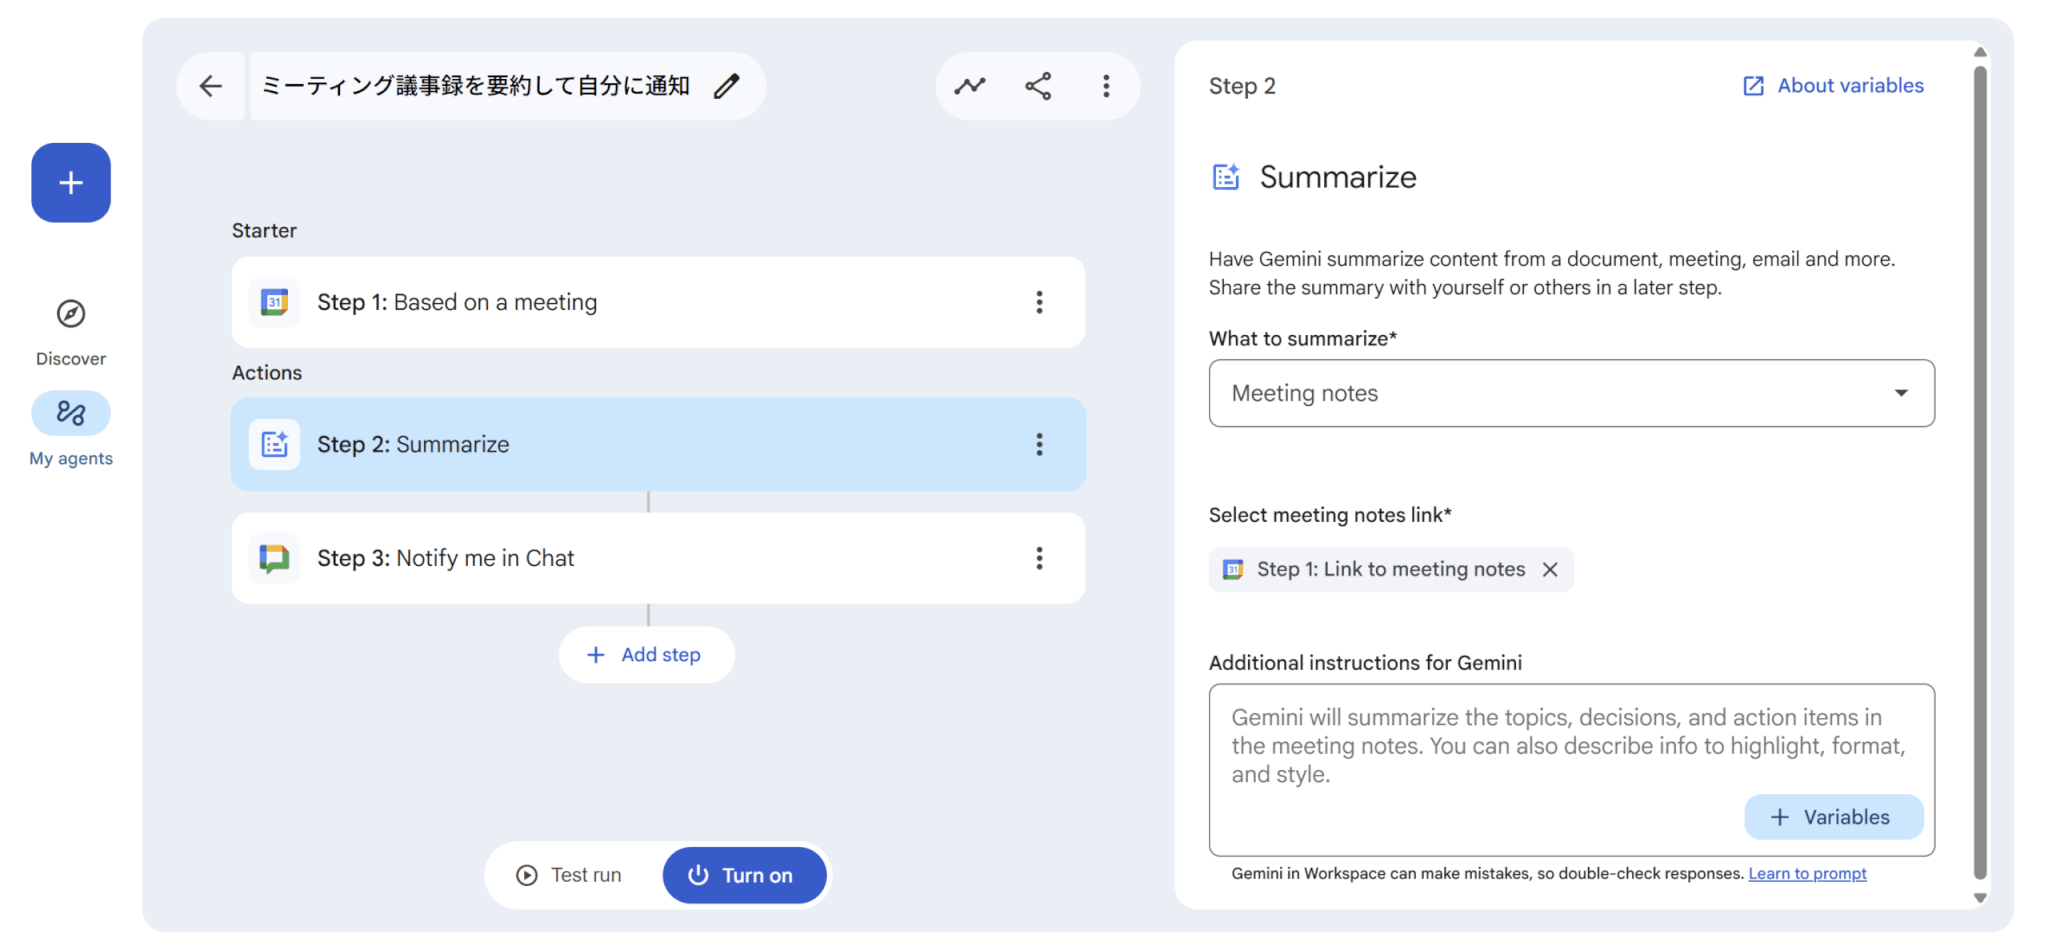Remove the Link to meeting notes chip

[x=1550, y=569]
